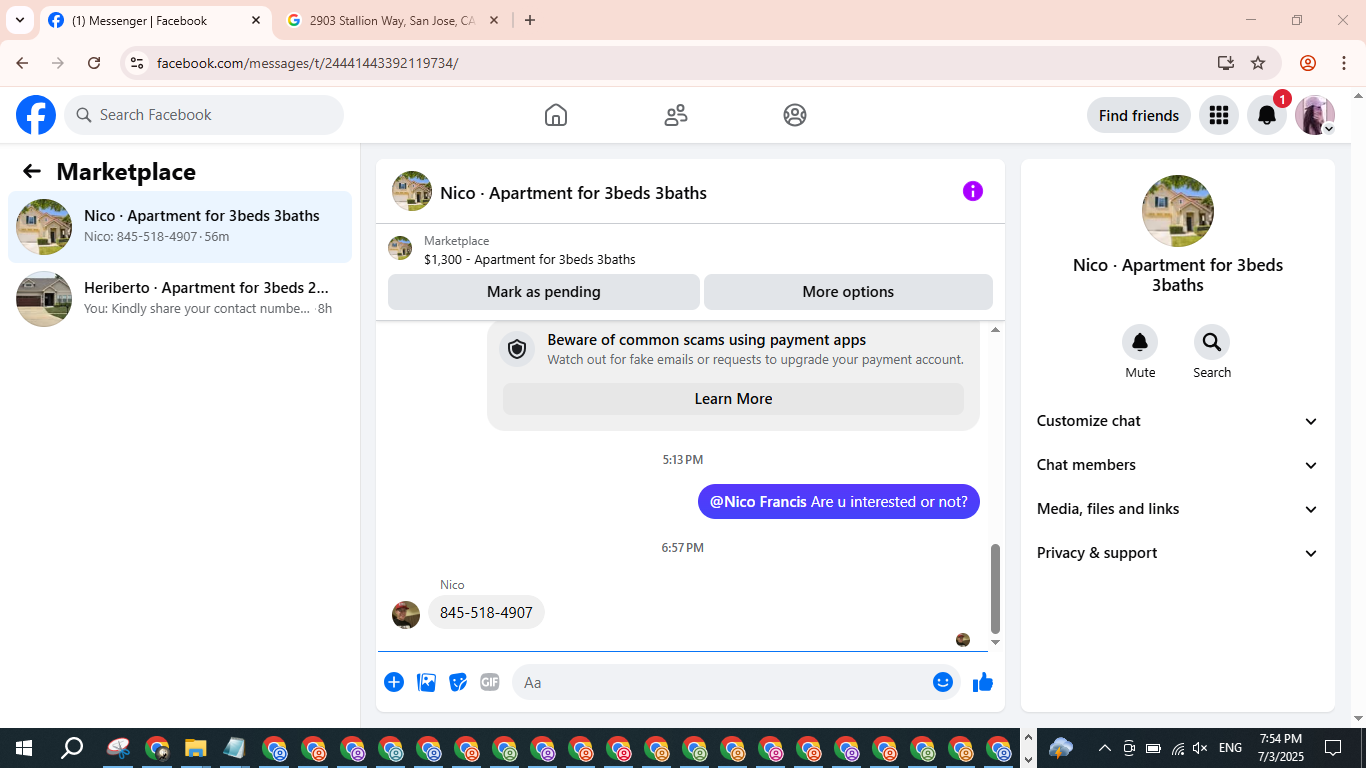Open the conversation information icon
Screen dimensions: 1366x768
pyautogui.click(x=973, y=191)
